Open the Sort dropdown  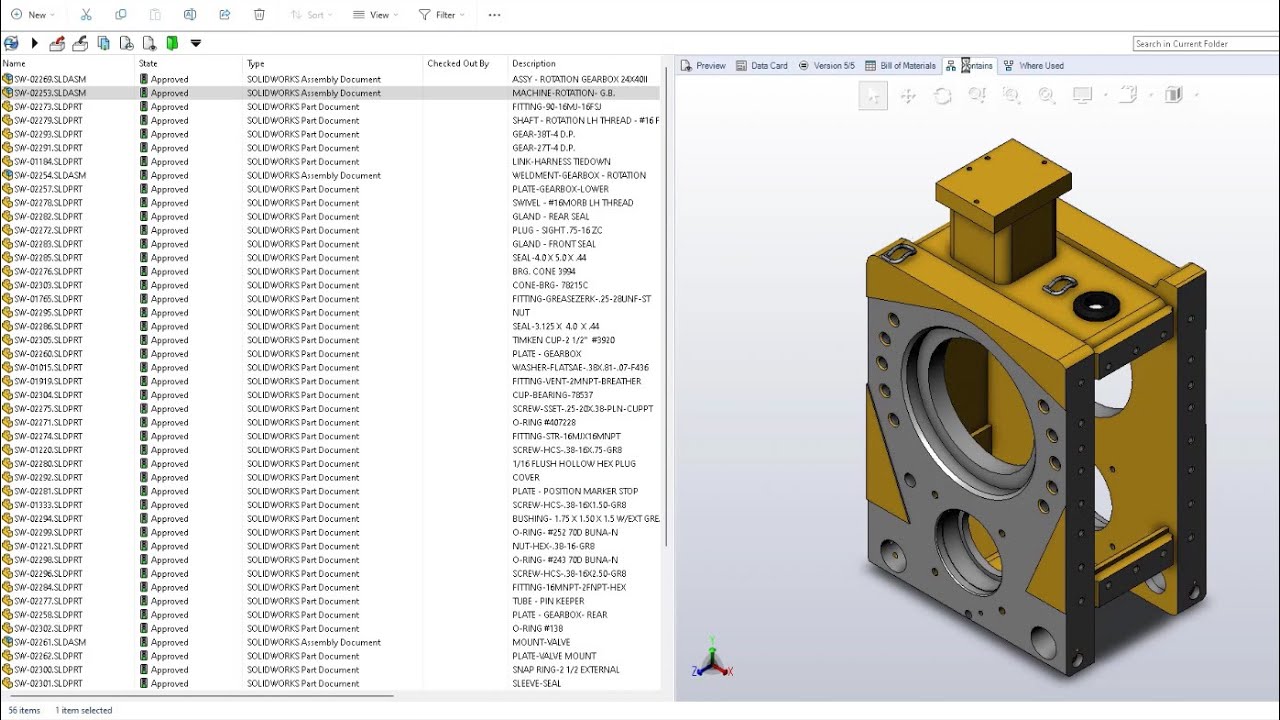coord(311,15)
